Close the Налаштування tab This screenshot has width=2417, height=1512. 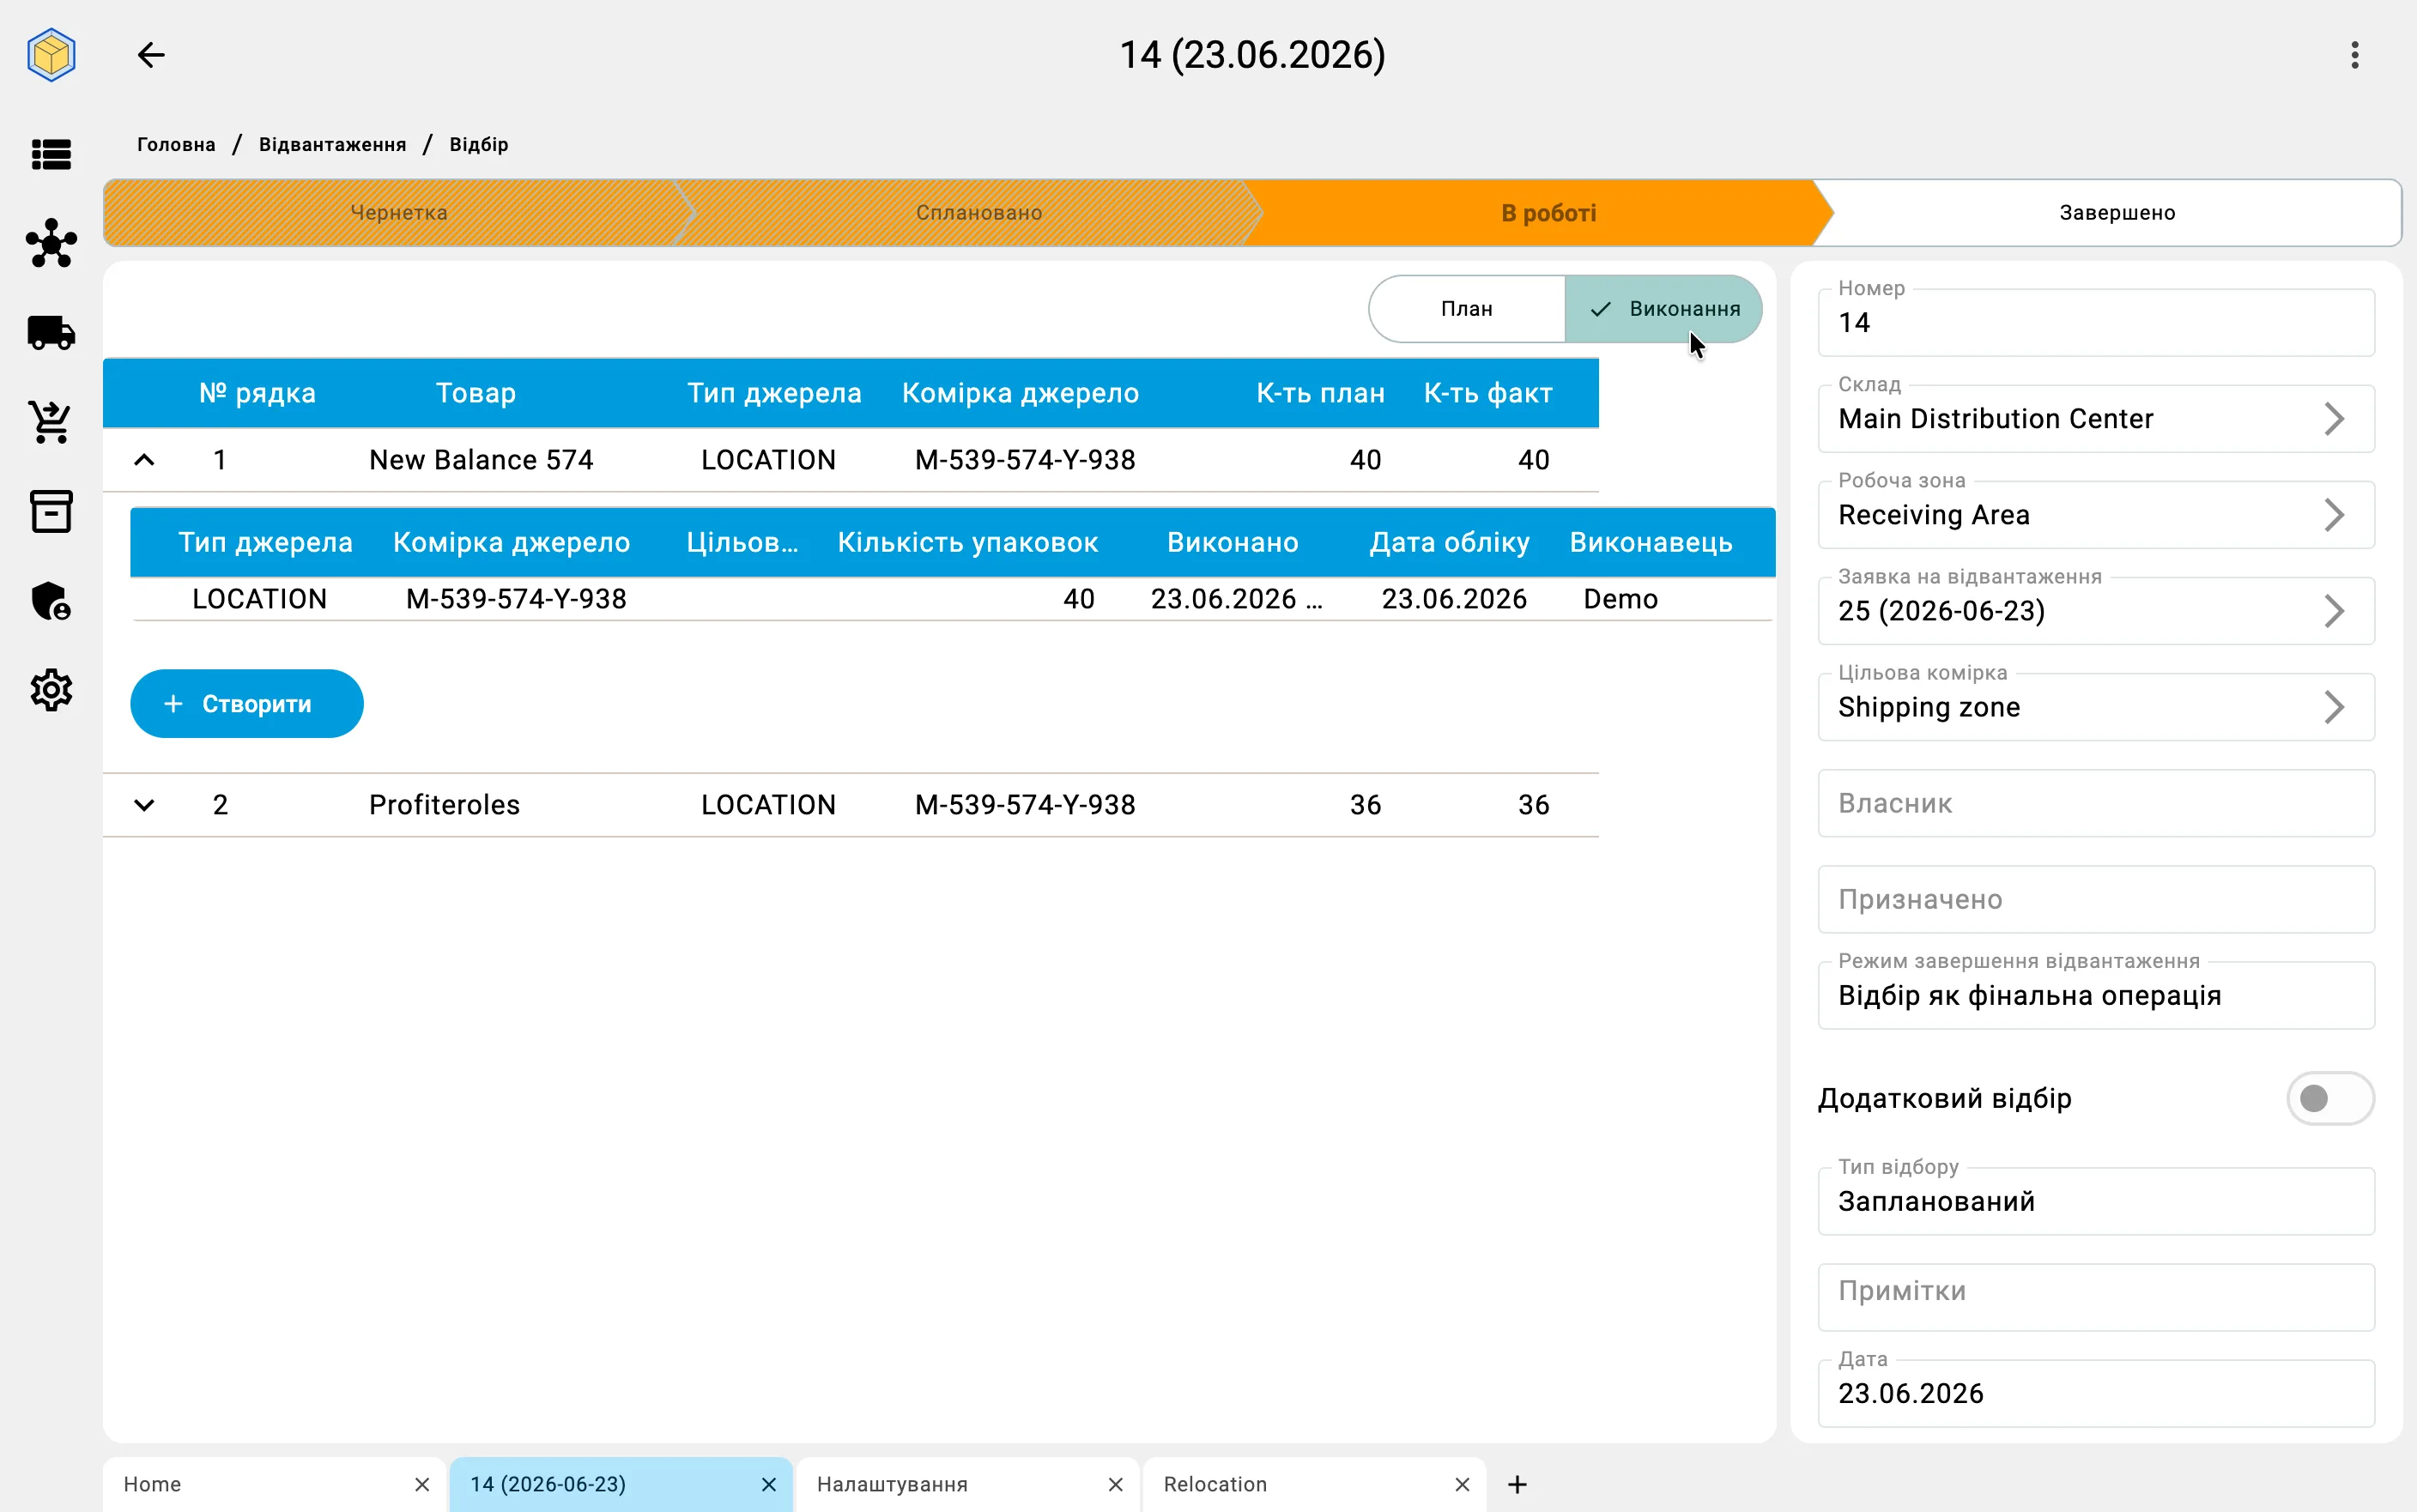1116,1484
